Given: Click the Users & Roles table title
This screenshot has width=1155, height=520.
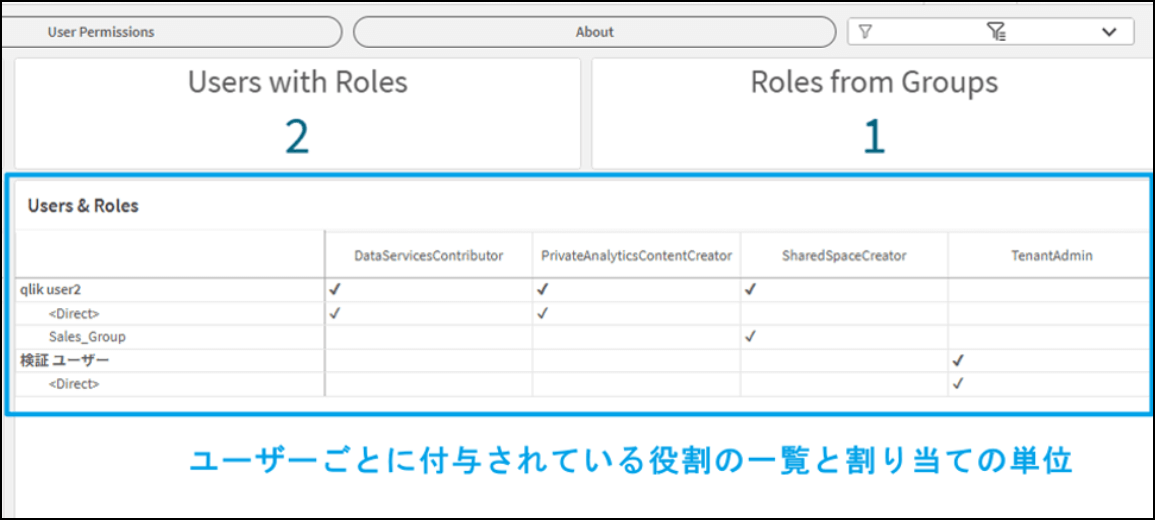Looking at the screenshot, I should [83, 206].
